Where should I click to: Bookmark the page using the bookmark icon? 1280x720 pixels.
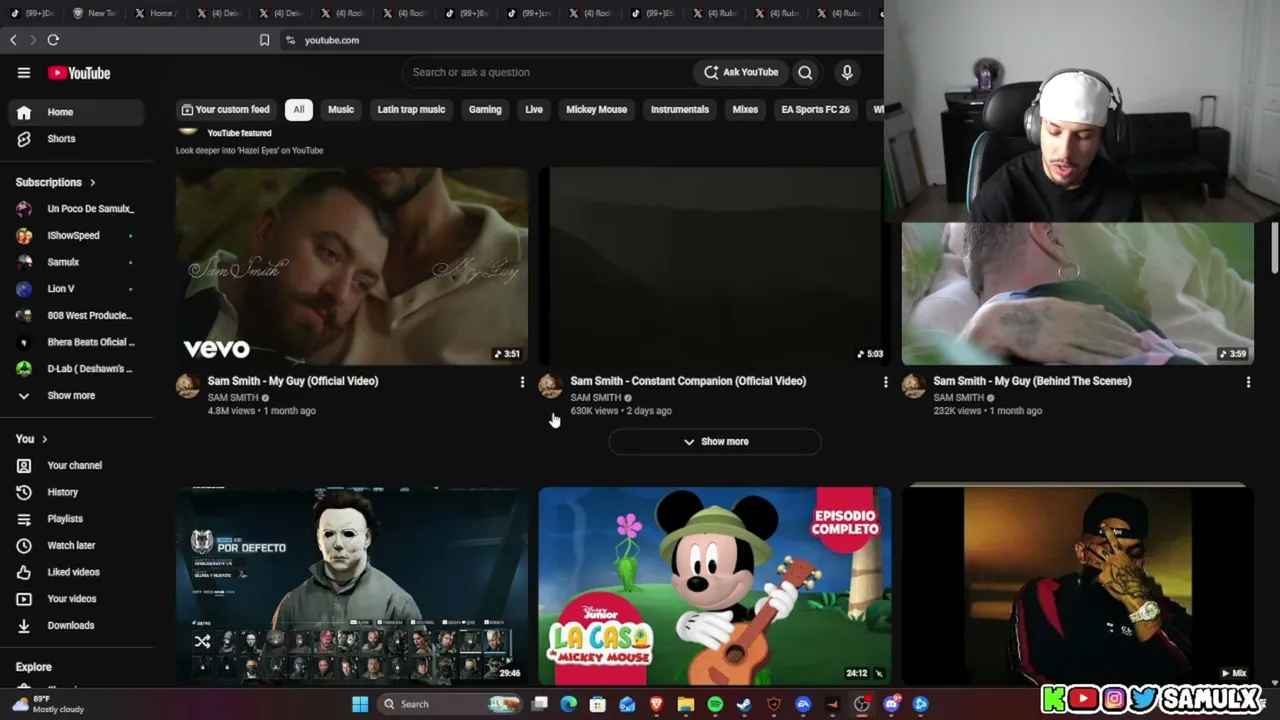[264, 40]
